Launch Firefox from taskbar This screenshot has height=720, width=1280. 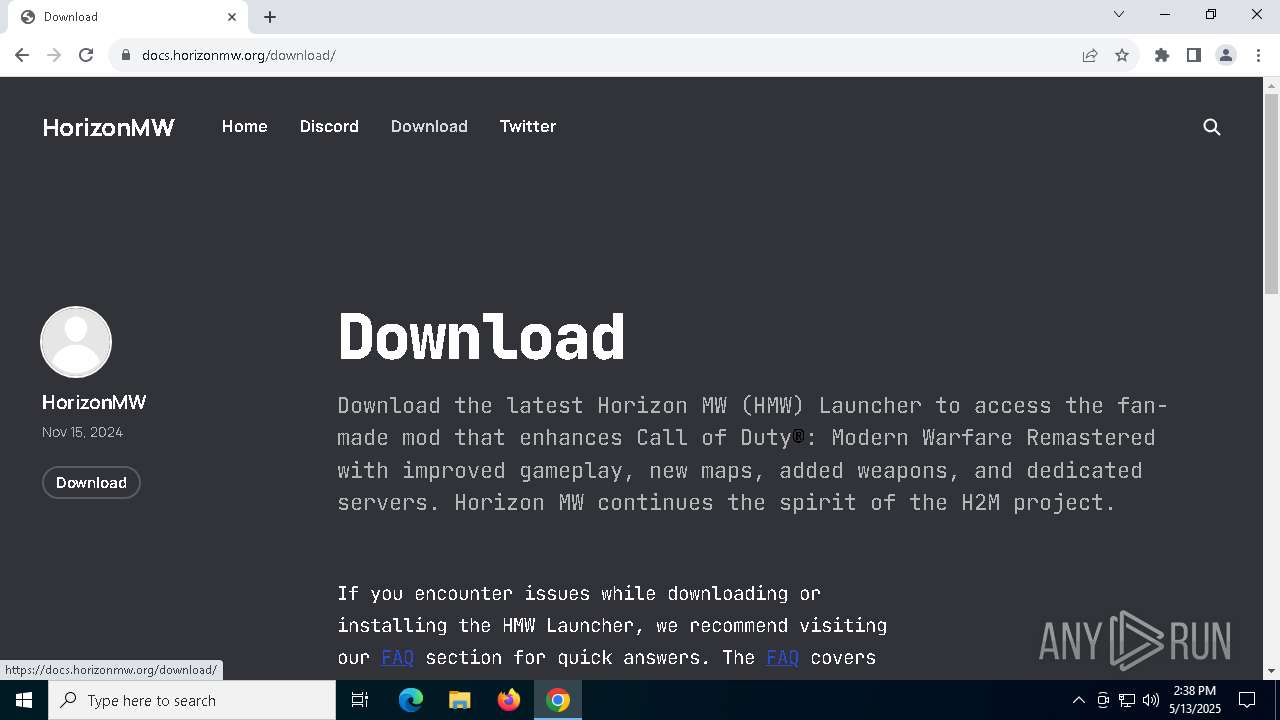tap(509, 700)
